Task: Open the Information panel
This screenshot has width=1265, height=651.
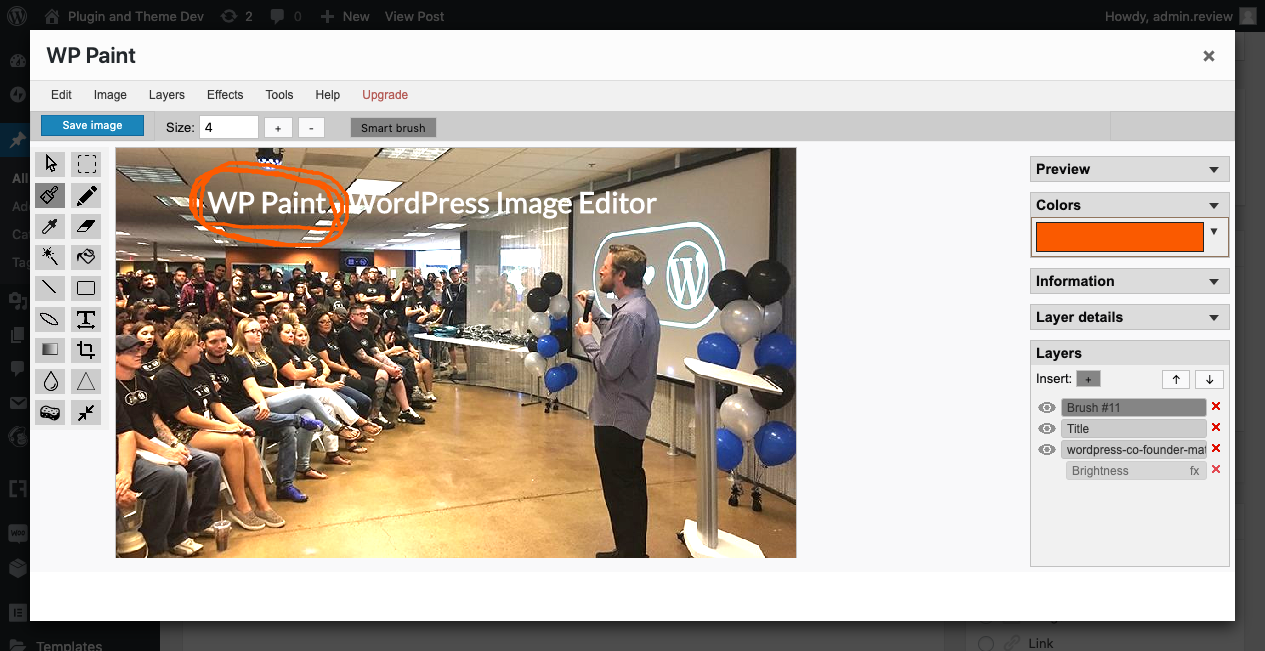Action: click(1129, 281)
